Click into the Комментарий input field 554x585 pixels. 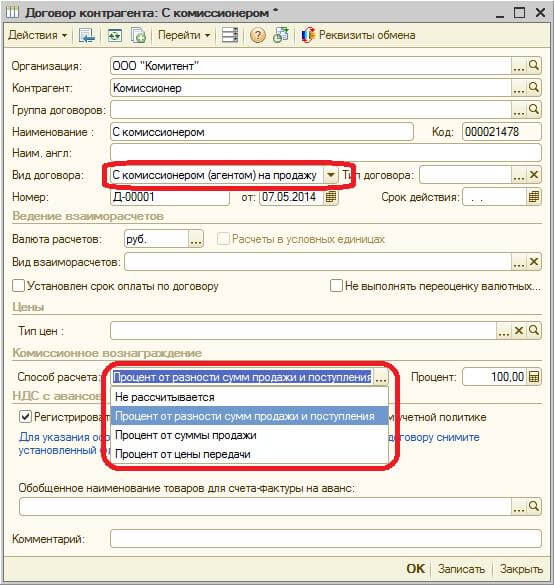tap(326, 539)
